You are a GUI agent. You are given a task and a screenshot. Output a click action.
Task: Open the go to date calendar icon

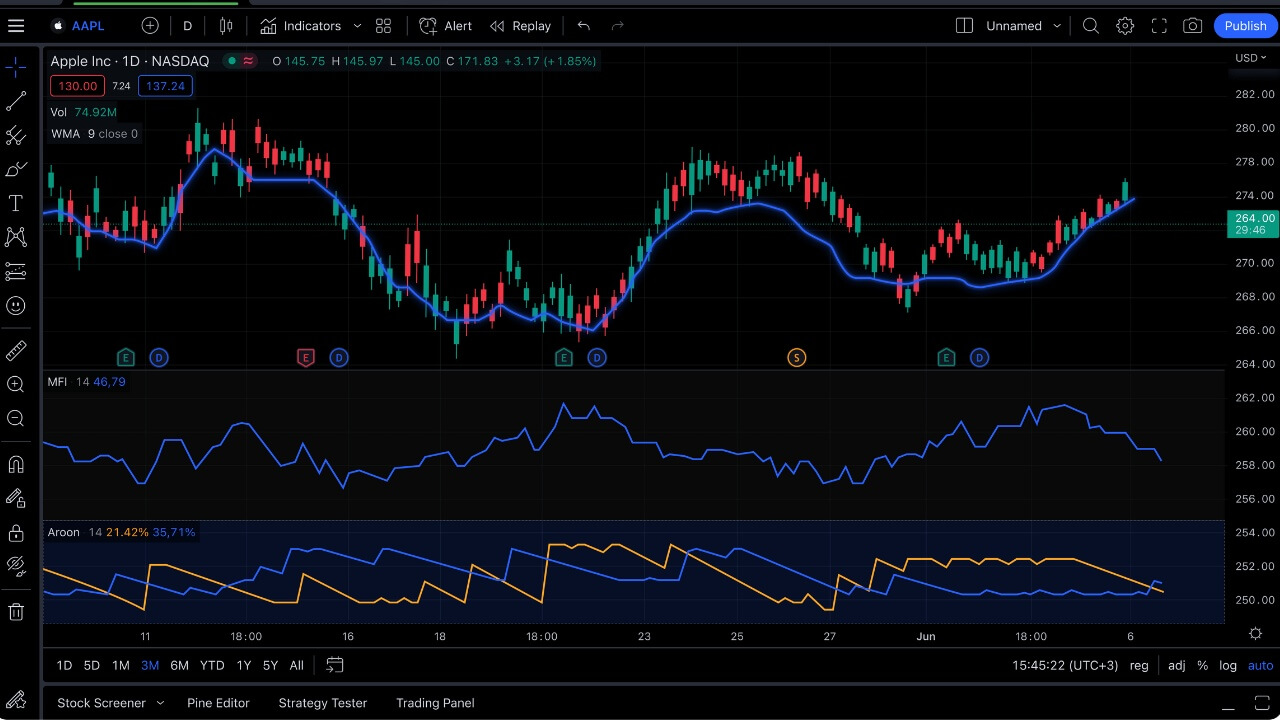pyautogui.click(x=335, y=665)
